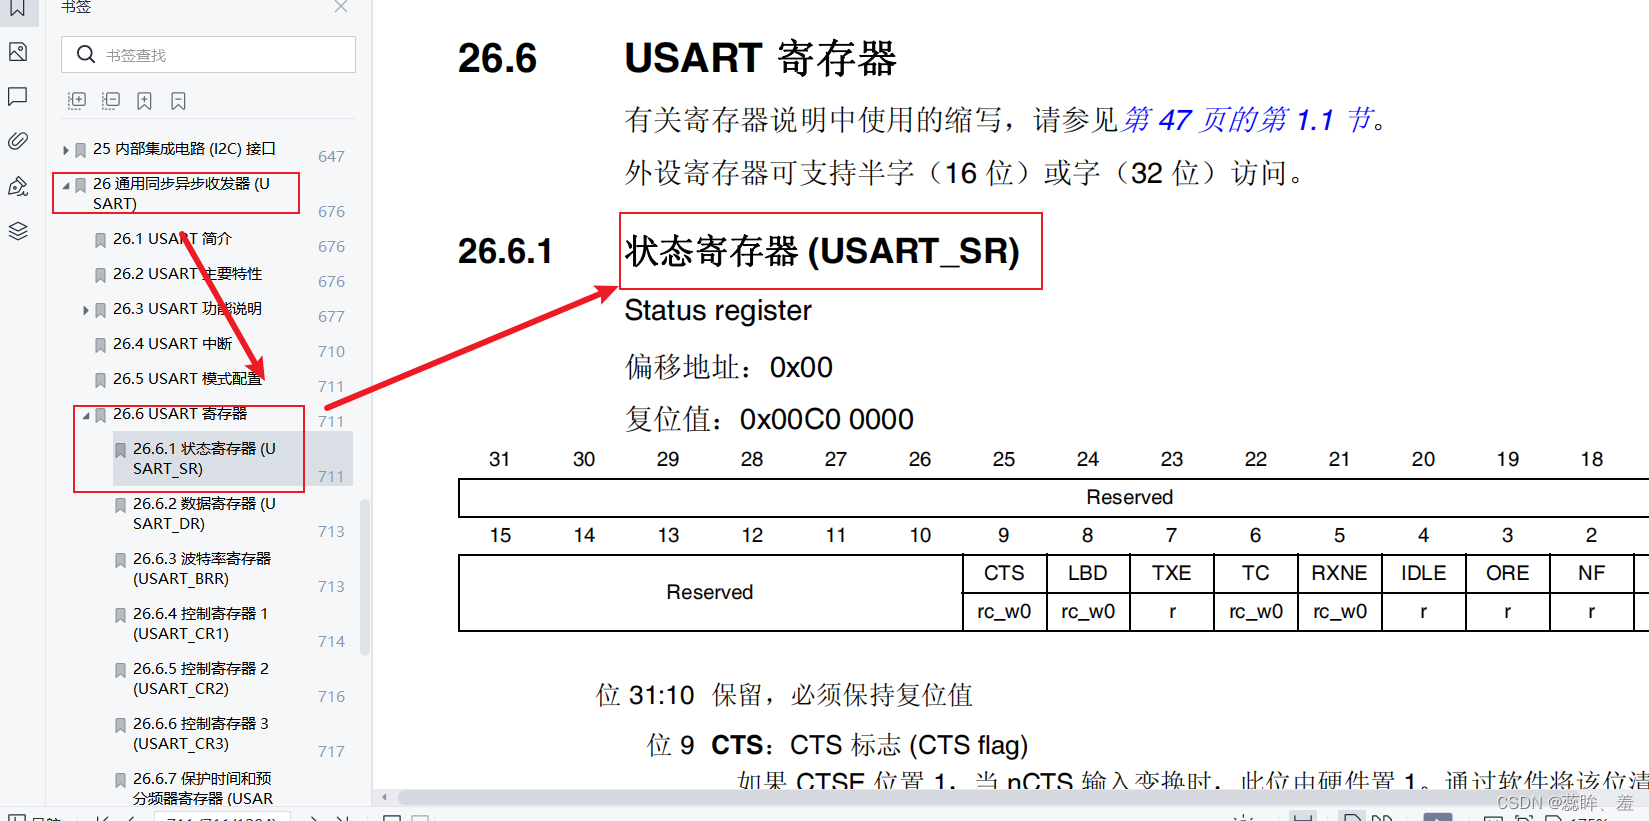Image resolution: width=1649 pixels, height=821 pixels.
Task: Expand chapter 25 I2C bookmark
Action: click(66, 150)
